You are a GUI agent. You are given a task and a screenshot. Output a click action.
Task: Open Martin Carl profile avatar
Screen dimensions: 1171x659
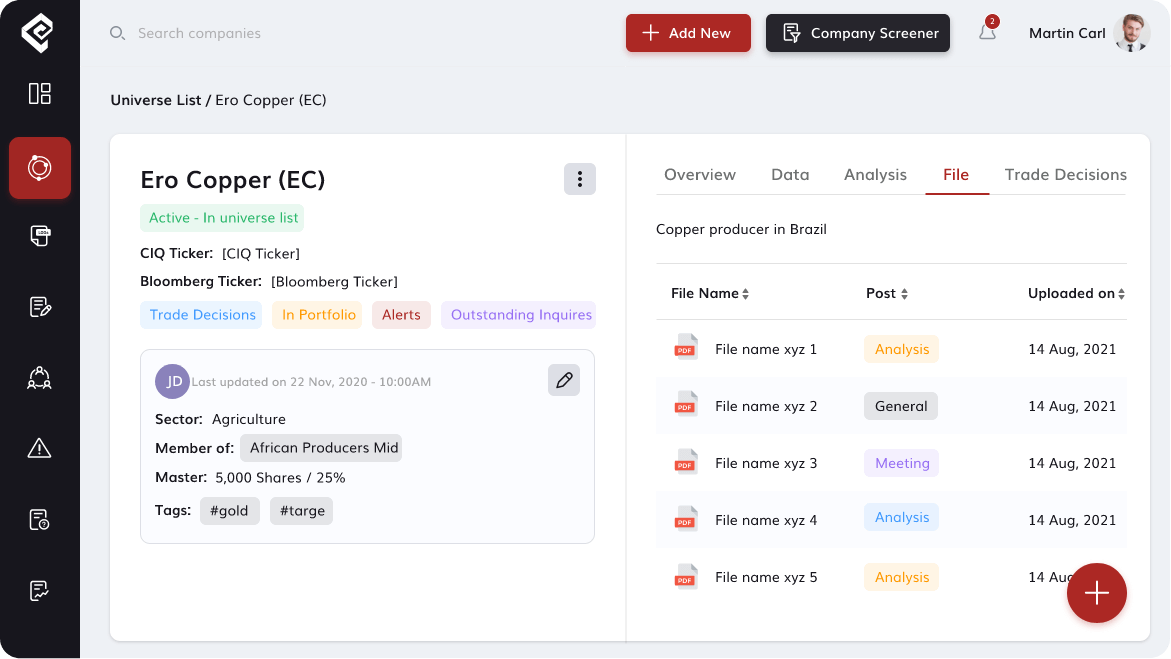(1132, 33)
